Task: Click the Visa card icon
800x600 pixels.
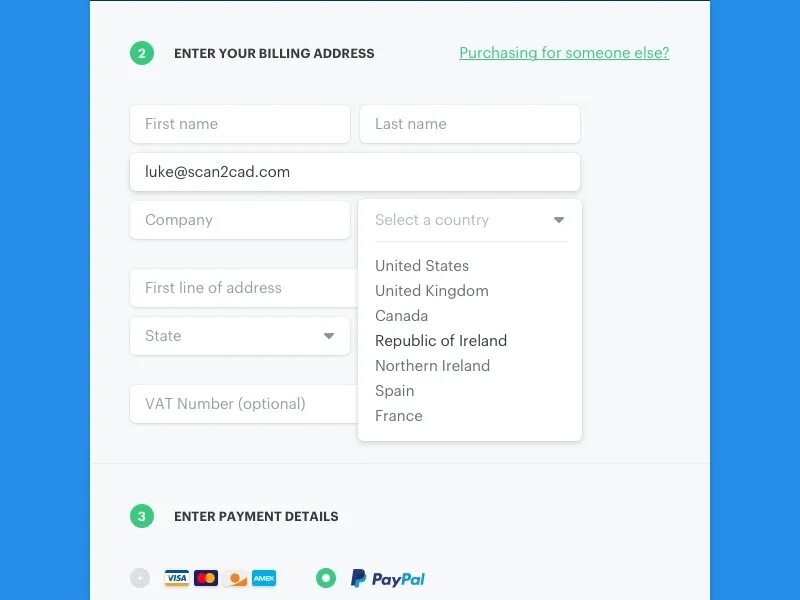Action: click(x=177, y=578)
